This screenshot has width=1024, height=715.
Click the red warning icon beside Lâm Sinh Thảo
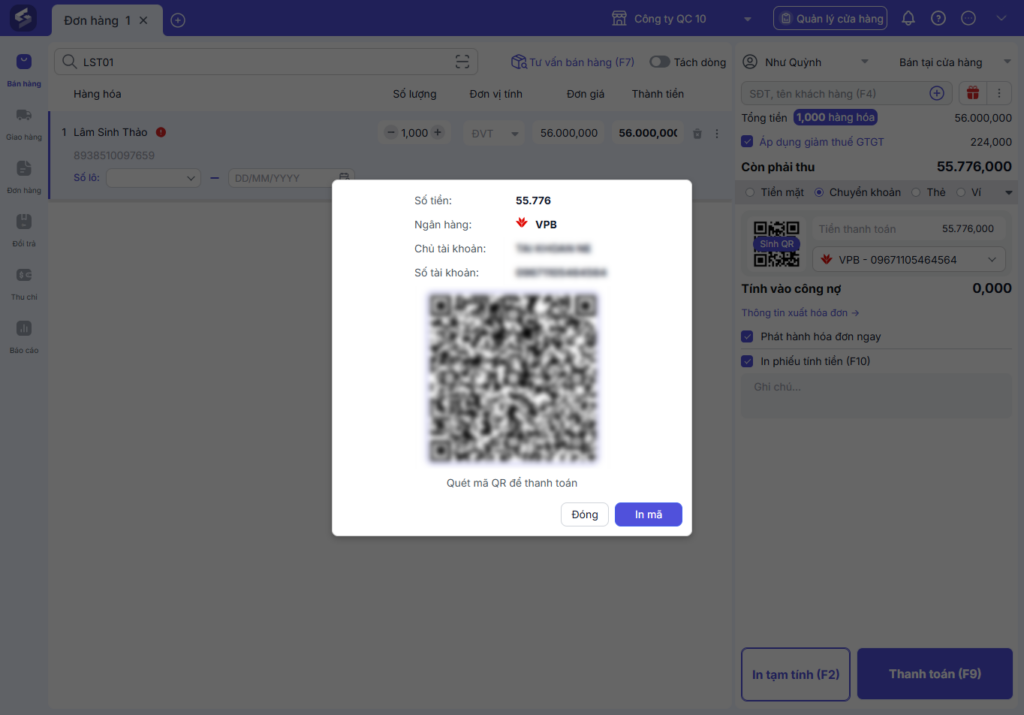tap(161, 132)
